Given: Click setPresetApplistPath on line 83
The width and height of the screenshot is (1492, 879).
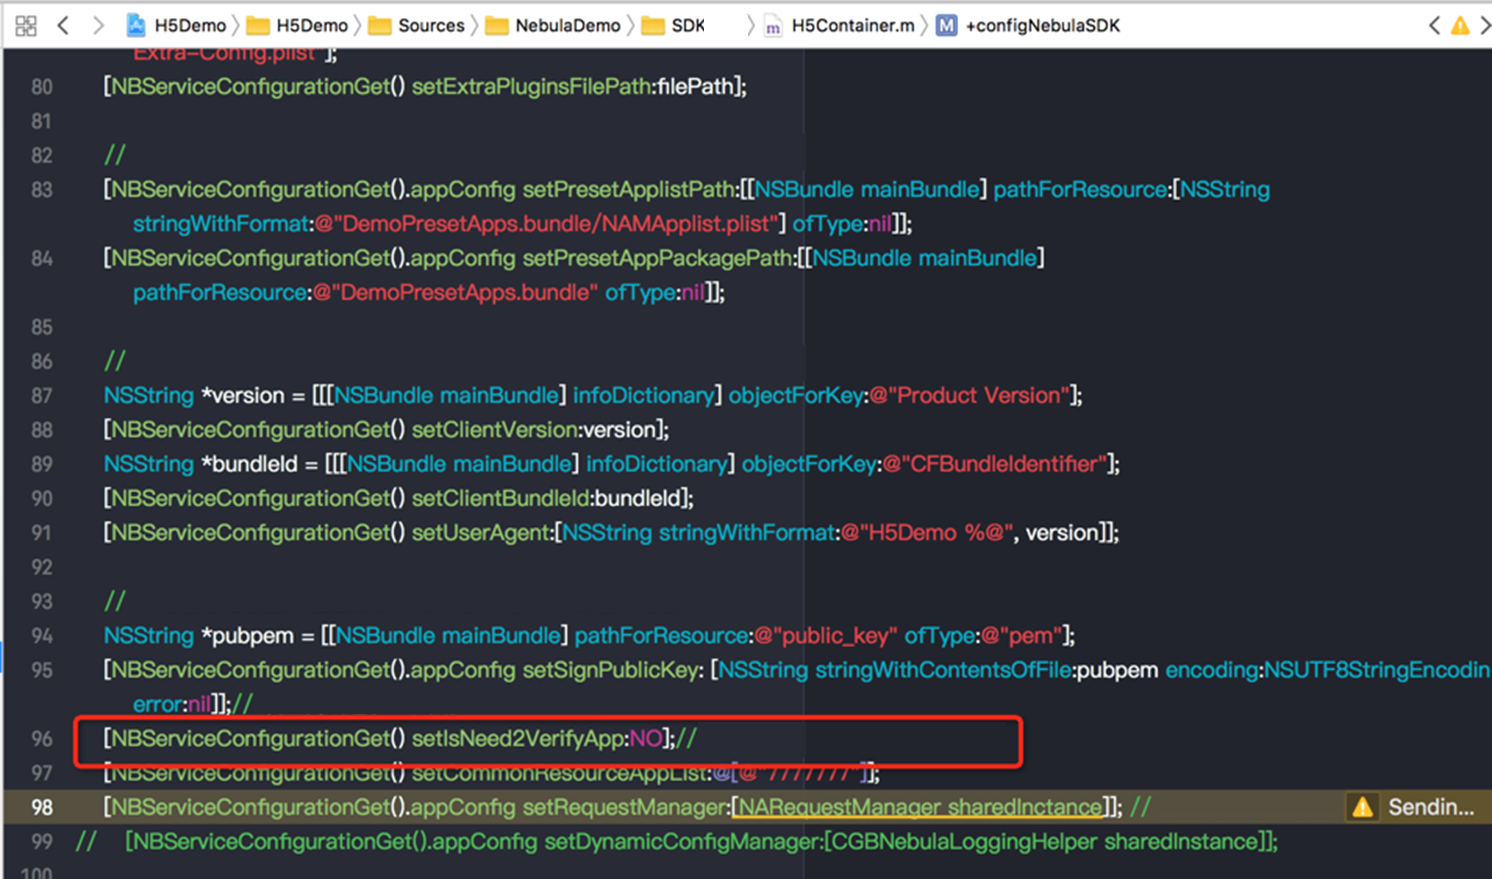Looking at the screenshot, I should pyautogui.click(x=629, y=190).
